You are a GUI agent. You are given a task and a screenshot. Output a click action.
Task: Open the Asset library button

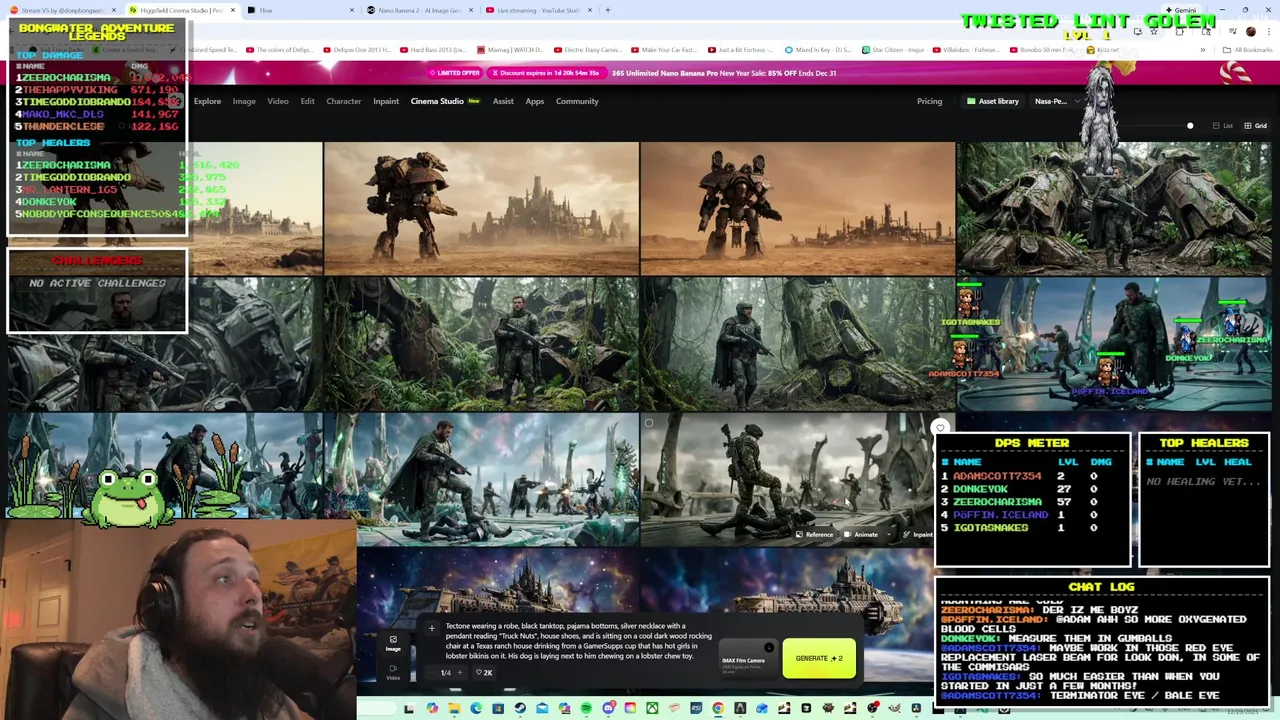[x=992, y=101]
